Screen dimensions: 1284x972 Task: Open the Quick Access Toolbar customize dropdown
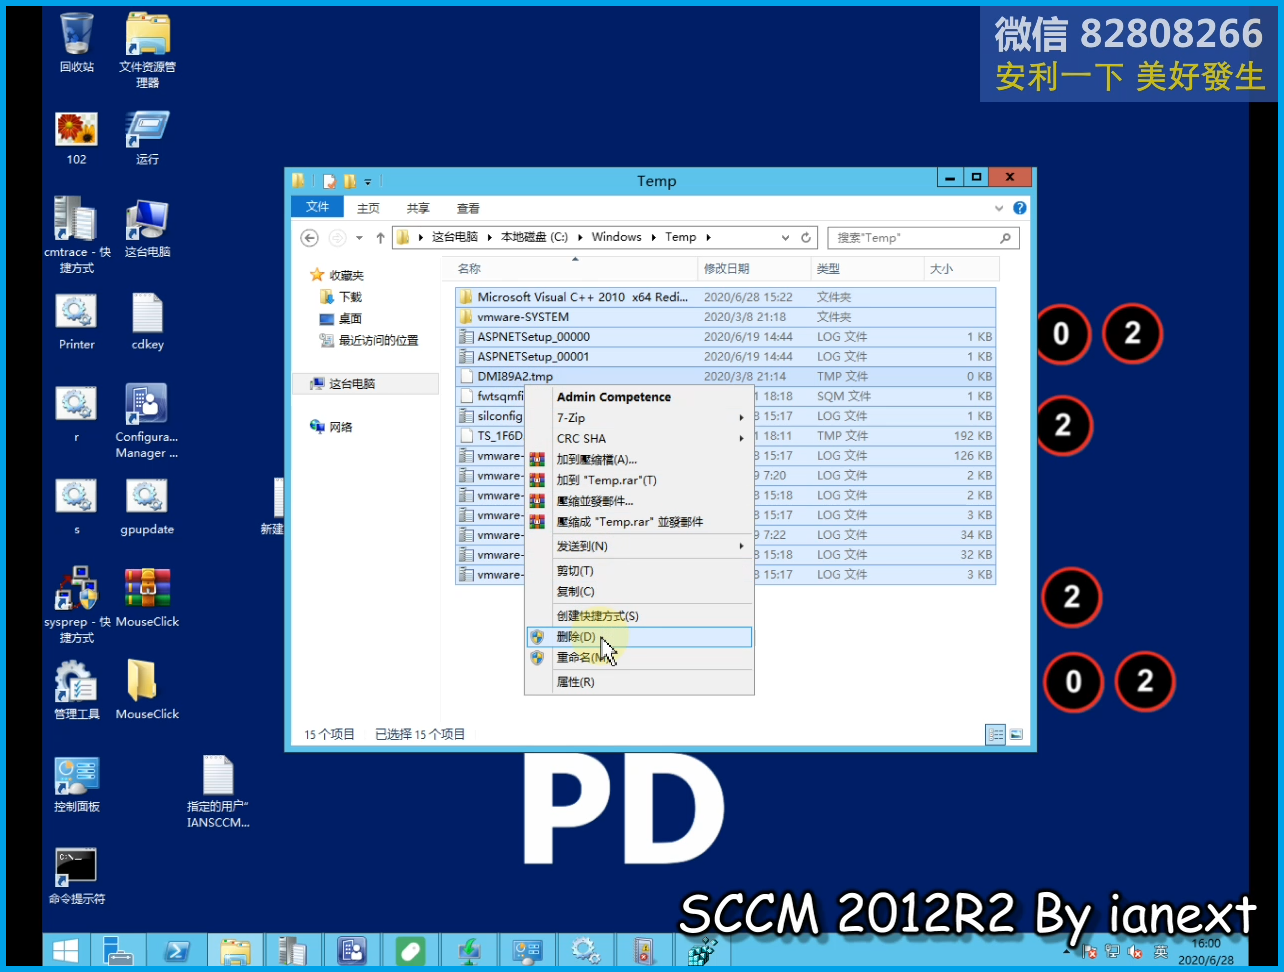click(x=368, y=182)
